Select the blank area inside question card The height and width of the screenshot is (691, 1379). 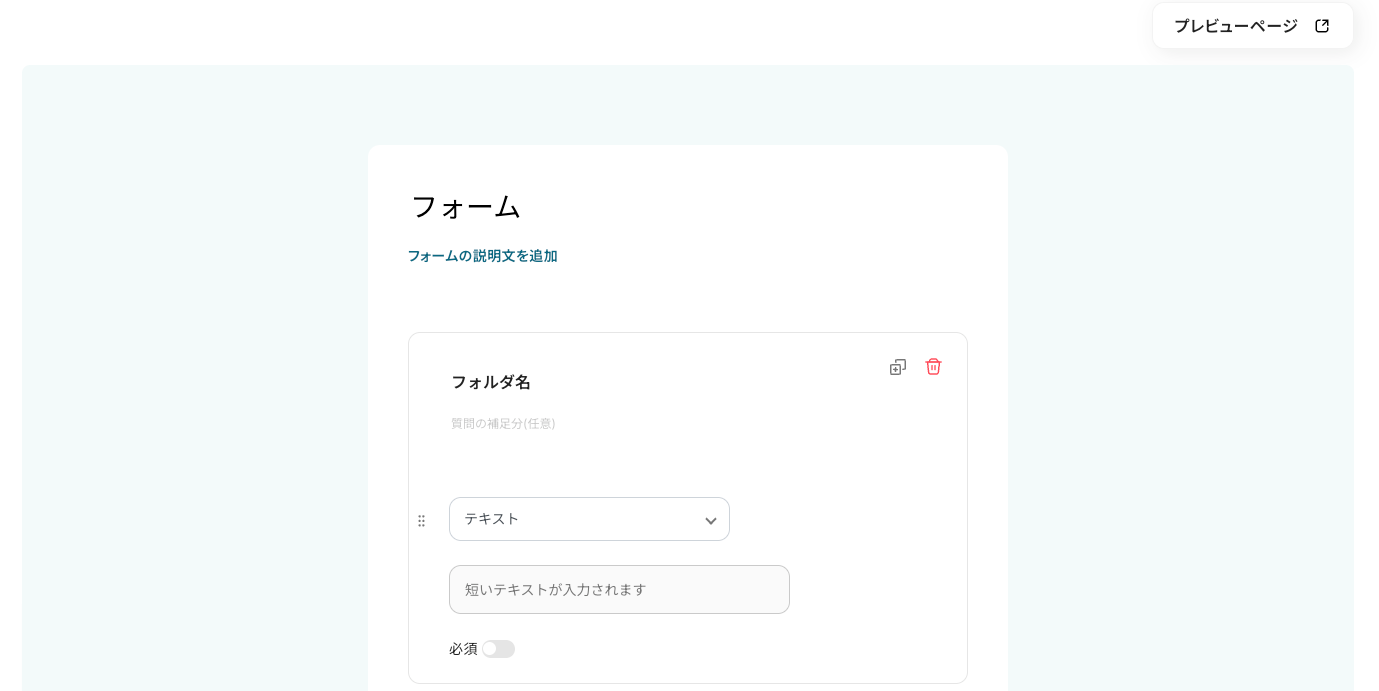pyautogui.click(x=850, y=460)
